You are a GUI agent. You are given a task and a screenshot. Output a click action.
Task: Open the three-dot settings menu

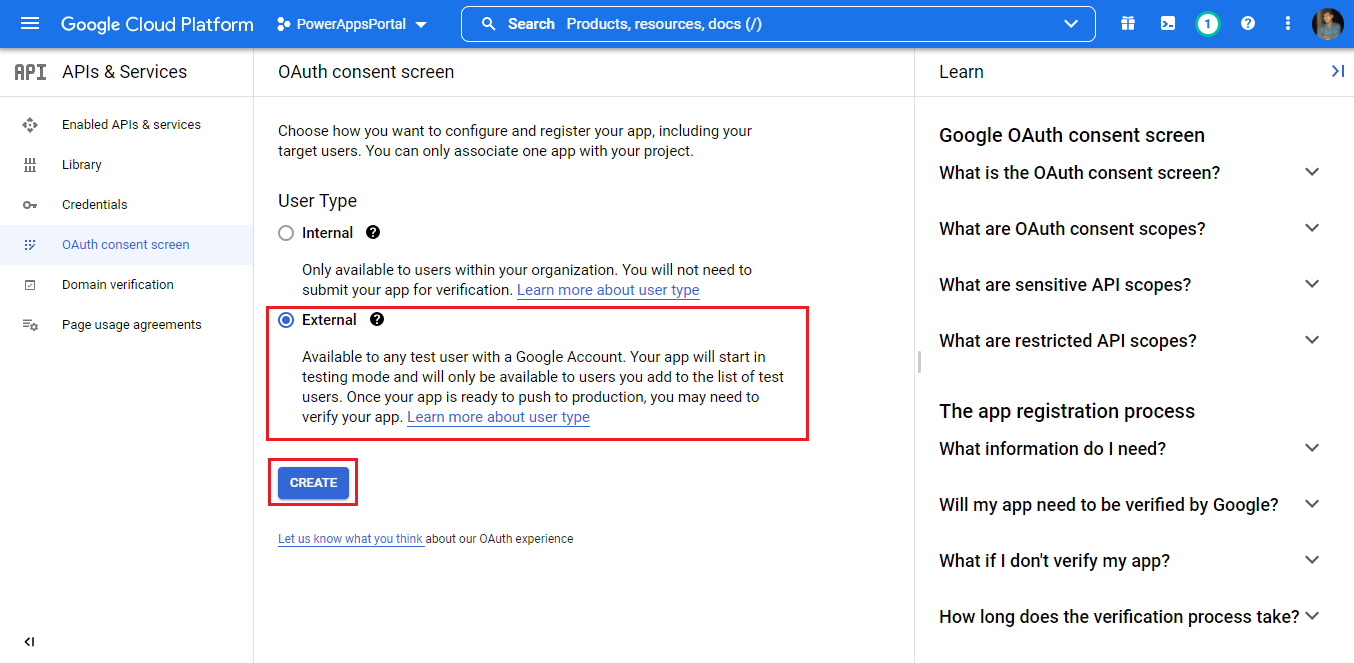click(x=1288, y=24)
